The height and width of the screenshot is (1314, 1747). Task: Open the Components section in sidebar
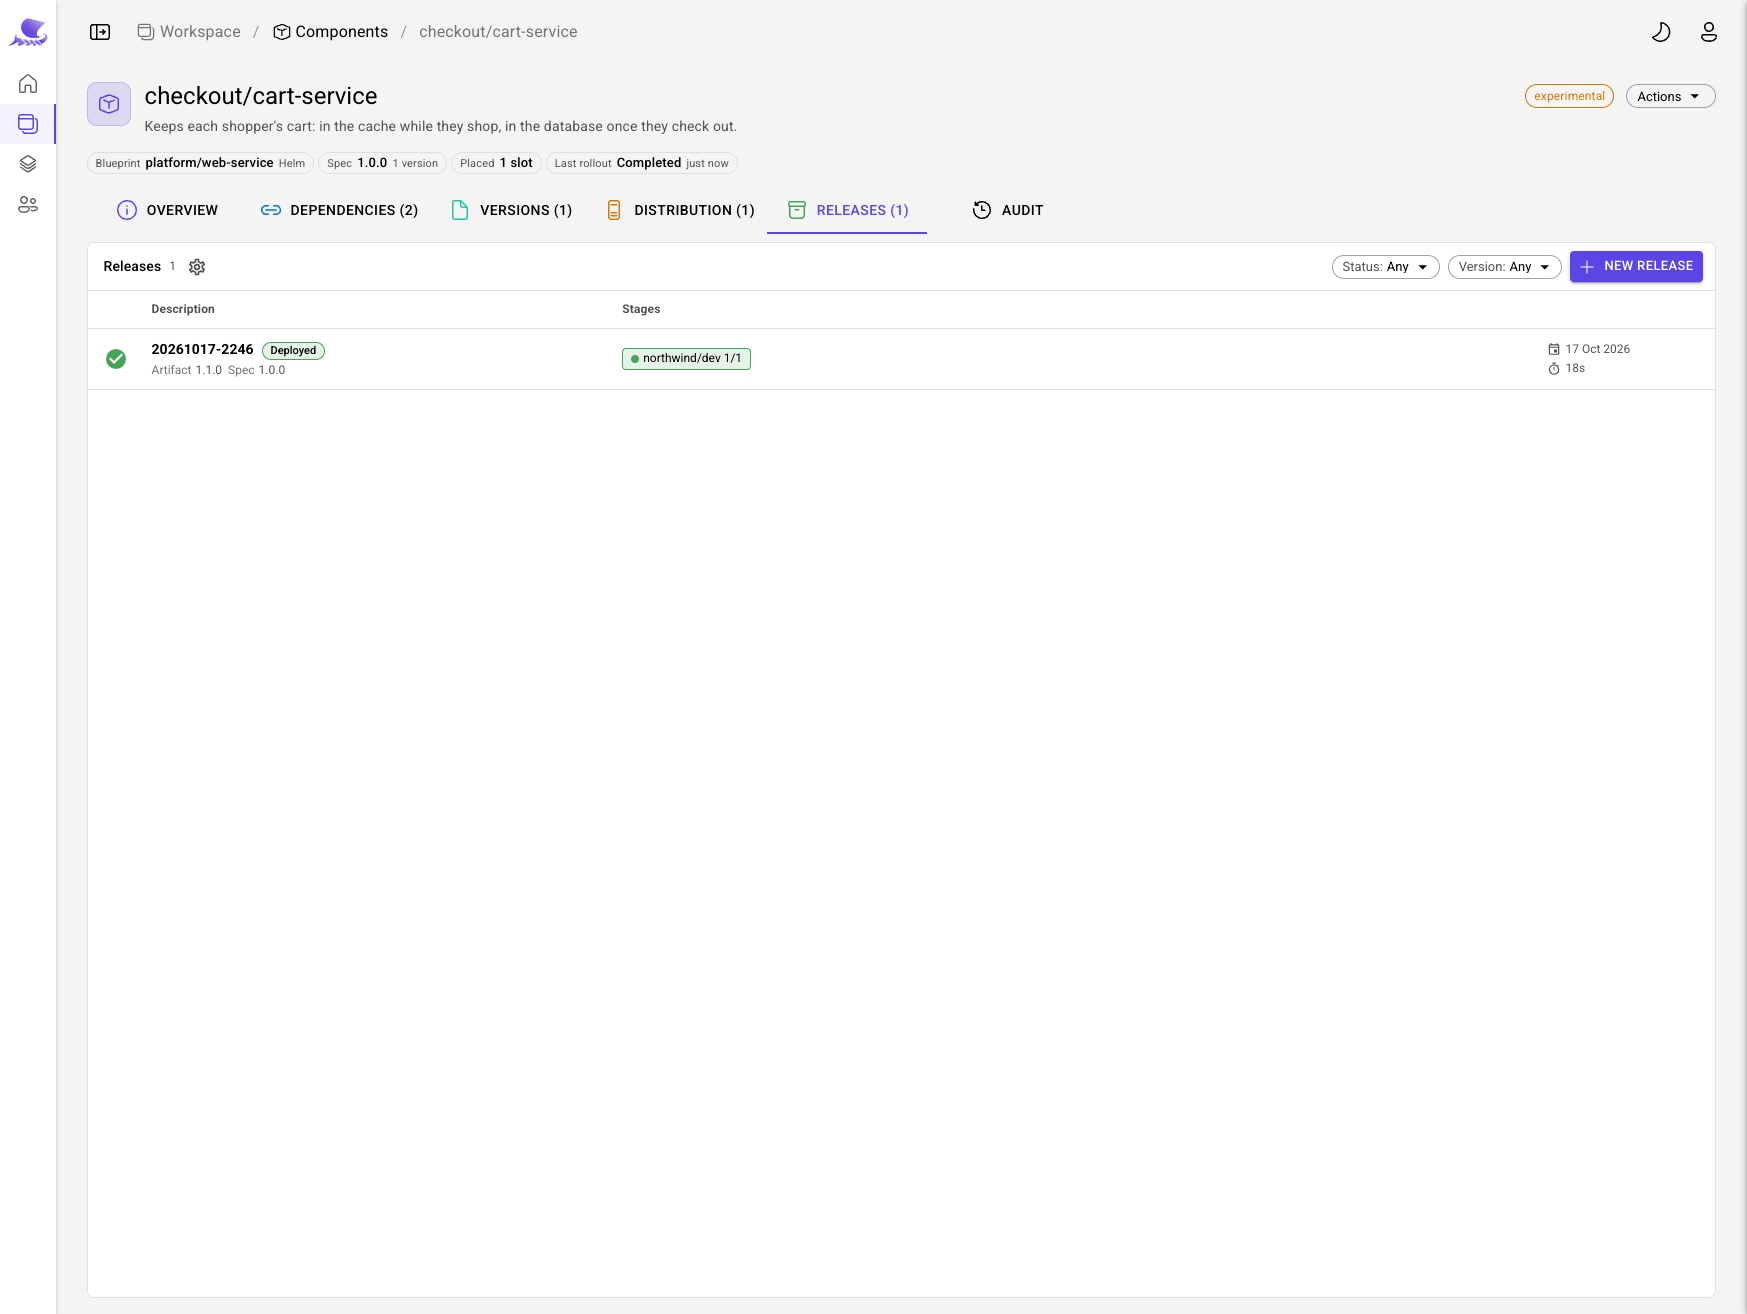[28, 124]
